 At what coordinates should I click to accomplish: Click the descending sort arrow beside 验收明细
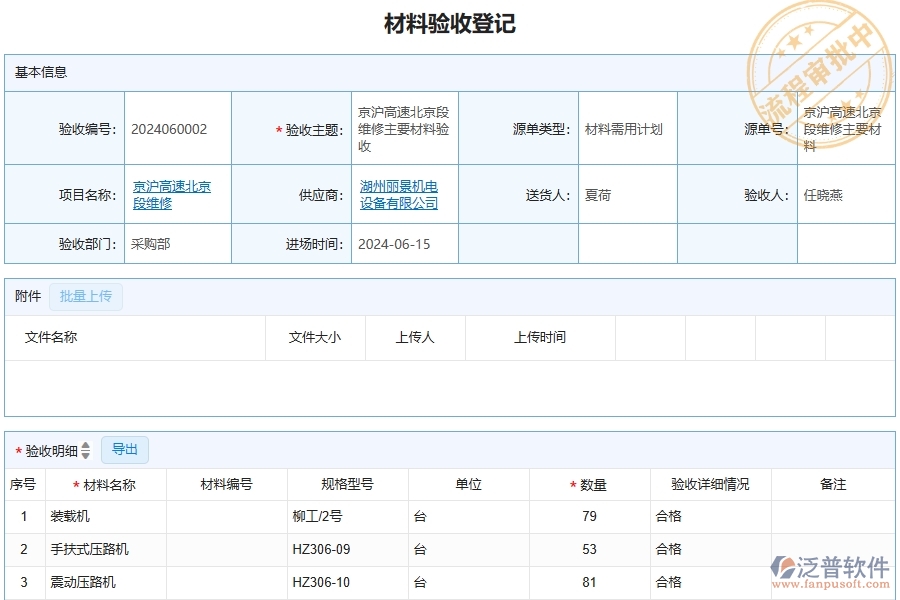pos(85,455)
